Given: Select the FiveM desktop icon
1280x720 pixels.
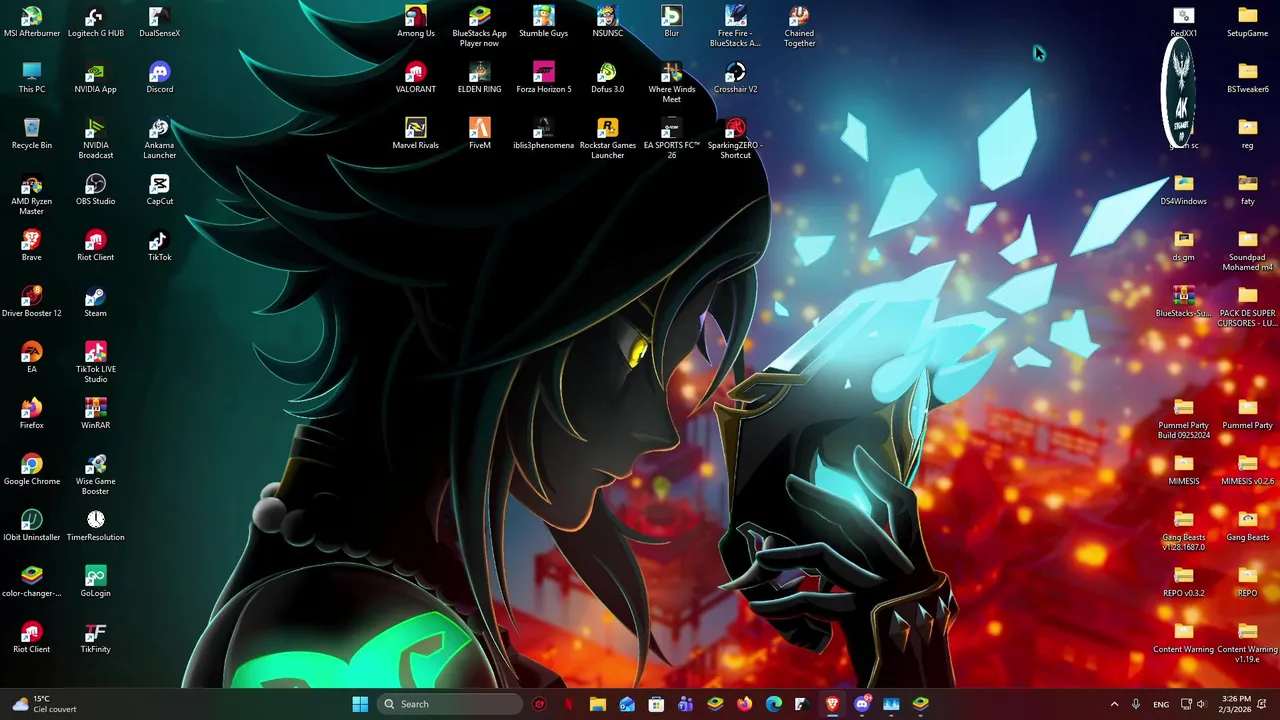Looking at the screenshot, I should pyautogui.click(x=480, y=134).
